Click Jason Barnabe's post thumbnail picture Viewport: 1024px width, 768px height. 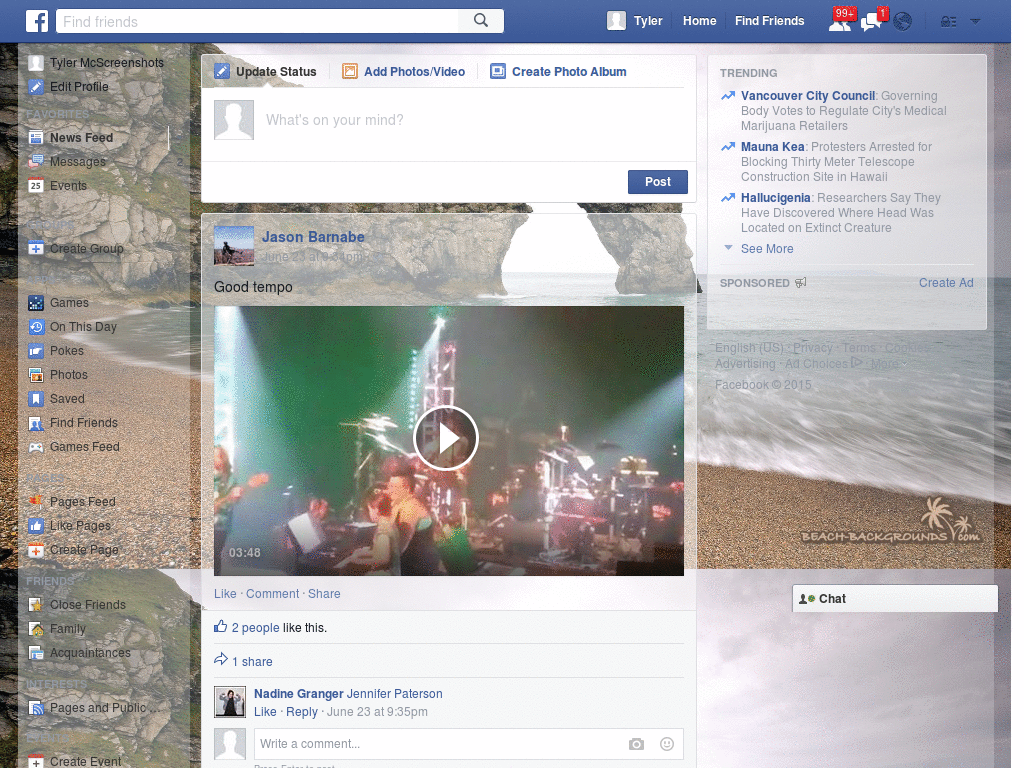click(234, 246)
